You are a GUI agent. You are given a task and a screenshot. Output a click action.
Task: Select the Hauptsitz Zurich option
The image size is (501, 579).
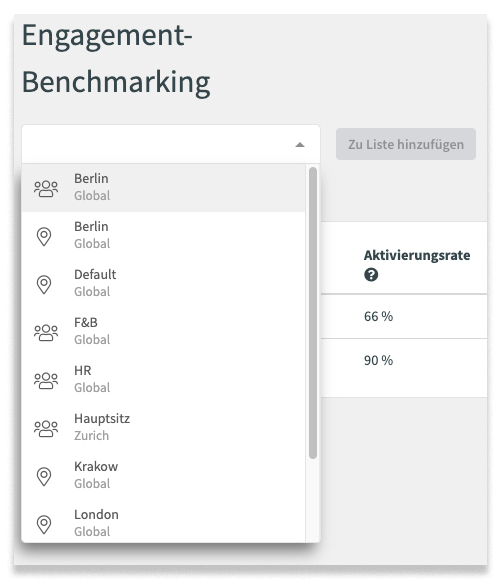[163, 428]
